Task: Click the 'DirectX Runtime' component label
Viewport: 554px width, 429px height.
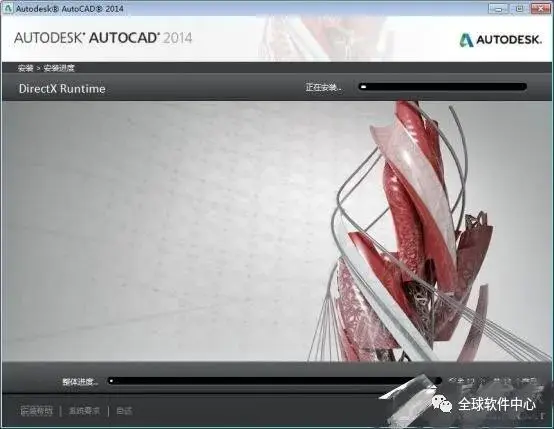Action: [62, 88]
